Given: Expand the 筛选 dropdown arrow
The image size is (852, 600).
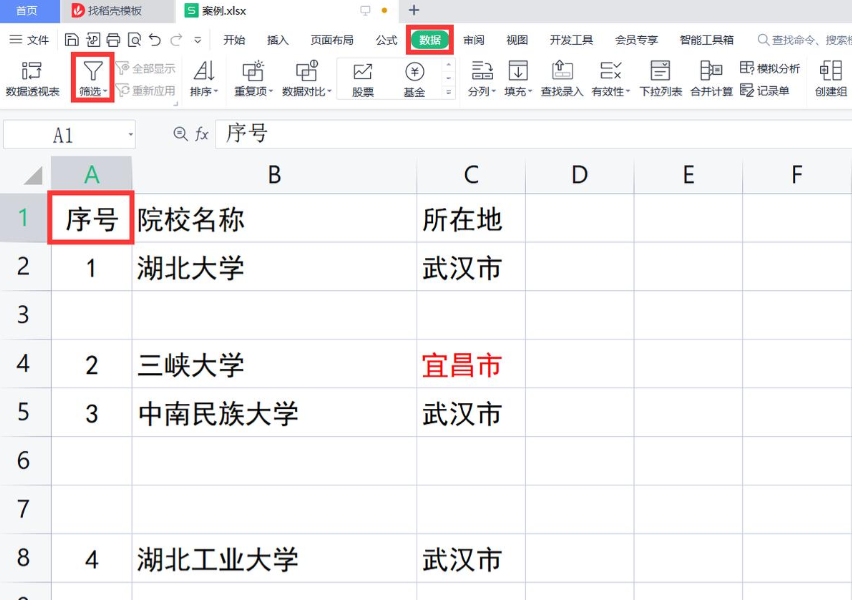Looking at the screenshot, I should point(105,91).
